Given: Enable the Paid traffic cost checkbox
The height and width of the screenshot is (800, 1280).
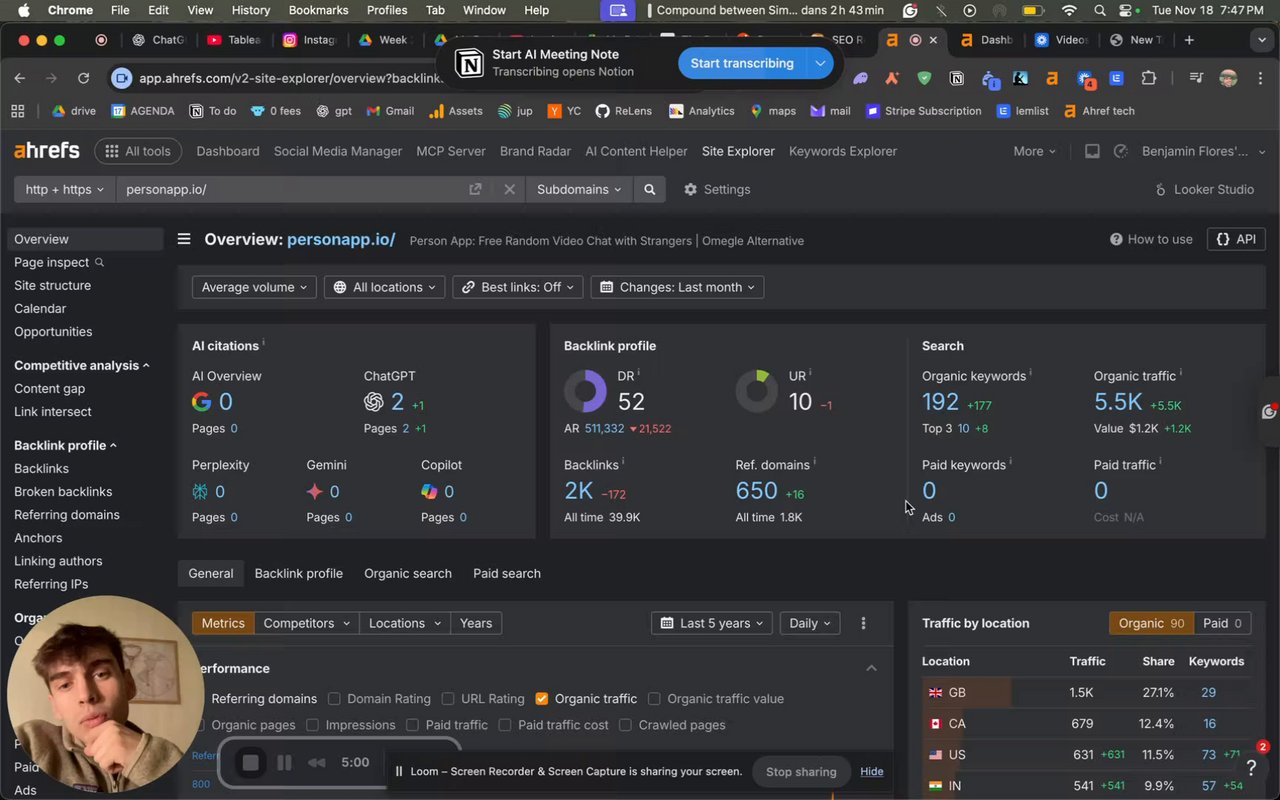Looking at the screenshot, I should 505,725.
